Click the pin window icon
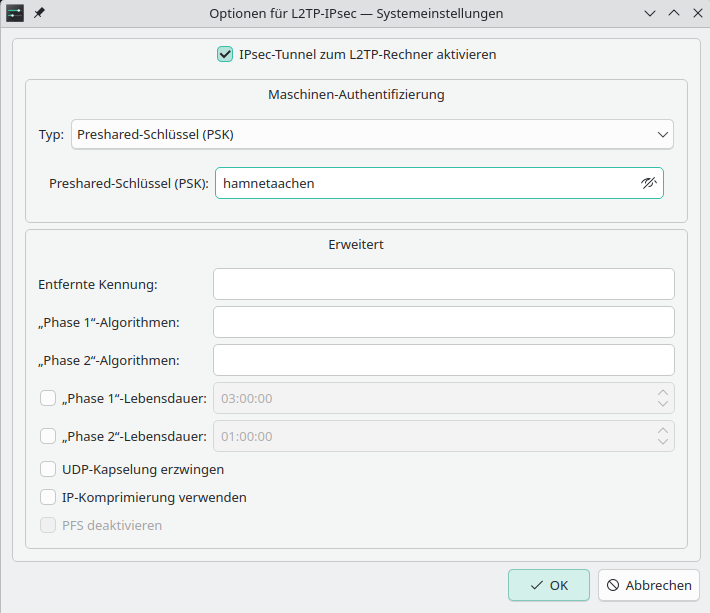 pyautogui.click(x=39, y=13)
